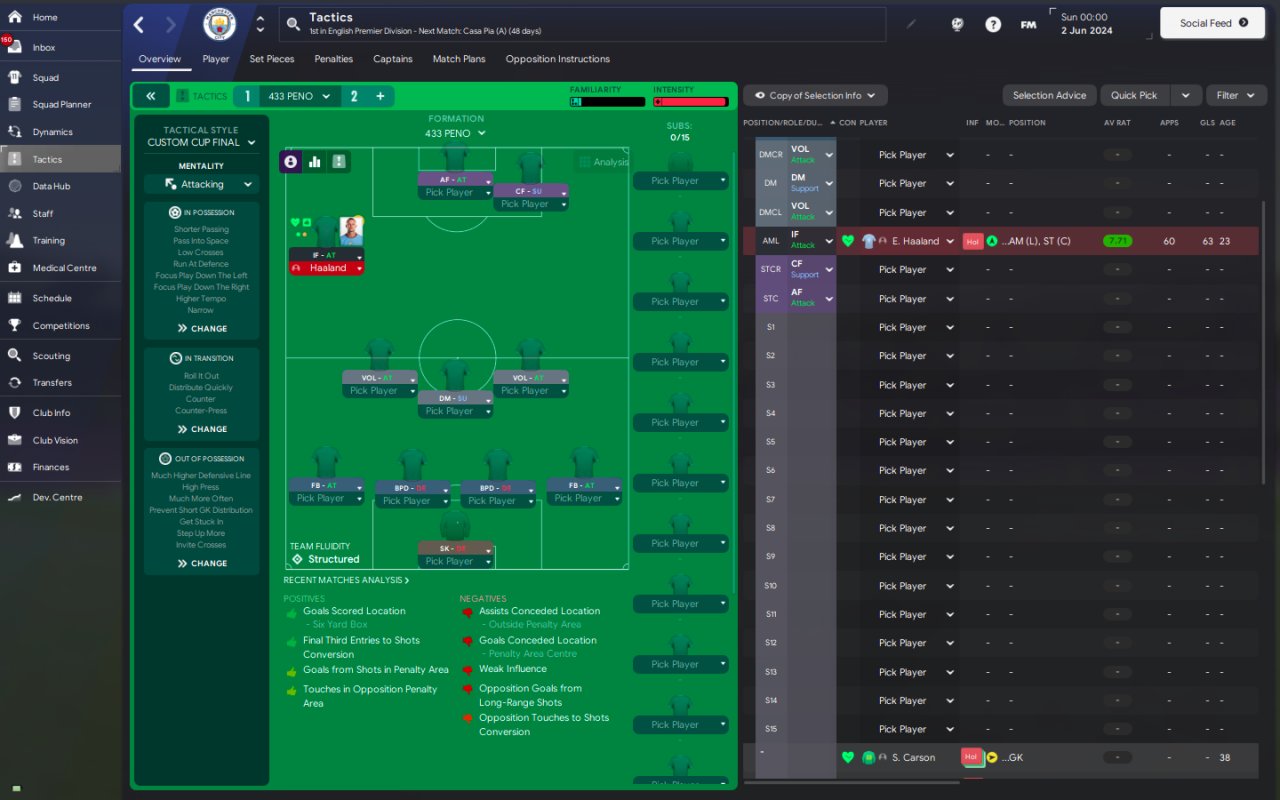This screenshot has height=800, width=1280.
Task: Click the search field showing Tactics
Action: 582,24
